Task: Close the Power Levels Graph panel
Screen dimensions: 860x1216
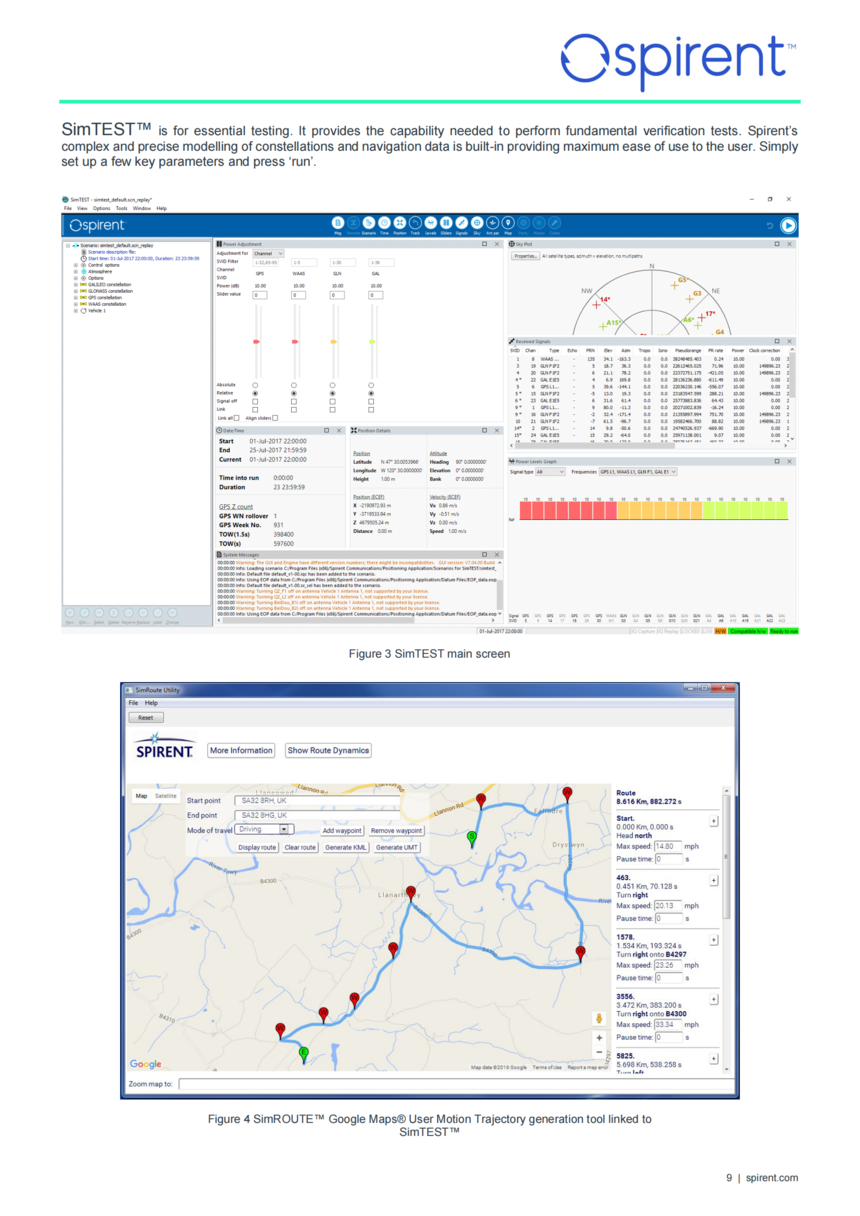Action: tap(787, 461)
